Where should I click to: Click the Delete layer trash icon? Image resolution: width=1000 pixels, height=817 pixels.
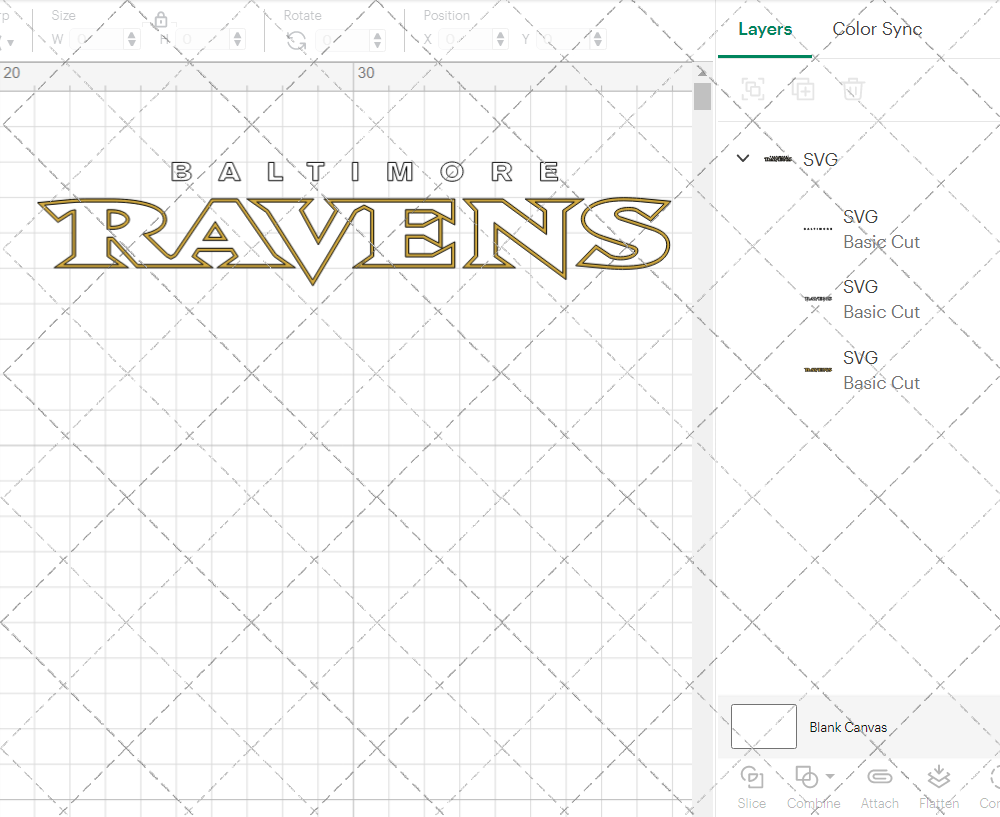point(853,89)
